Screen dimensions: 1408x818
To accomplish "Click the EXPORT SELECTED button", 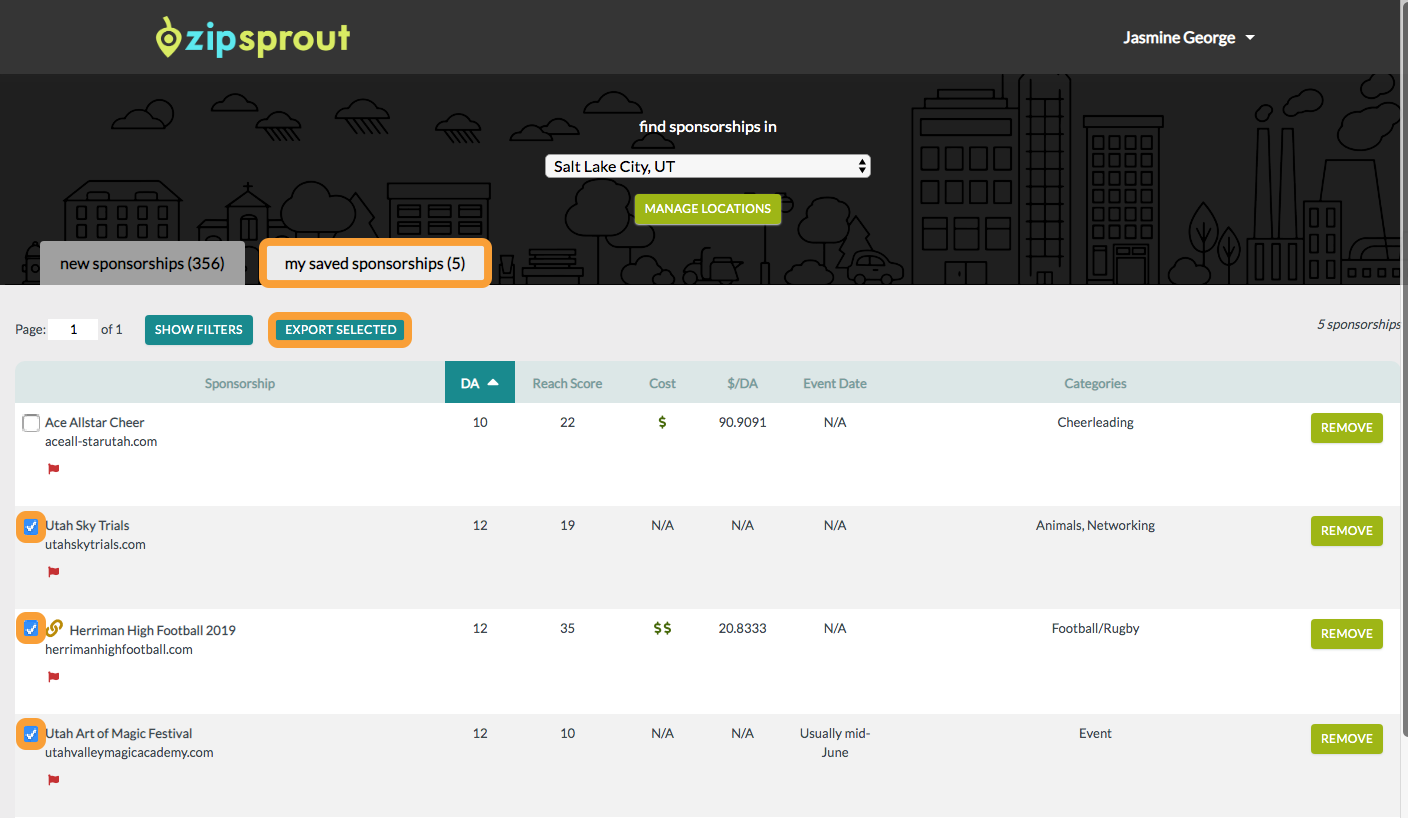I will pyautogui.click(x=341, y=330).
